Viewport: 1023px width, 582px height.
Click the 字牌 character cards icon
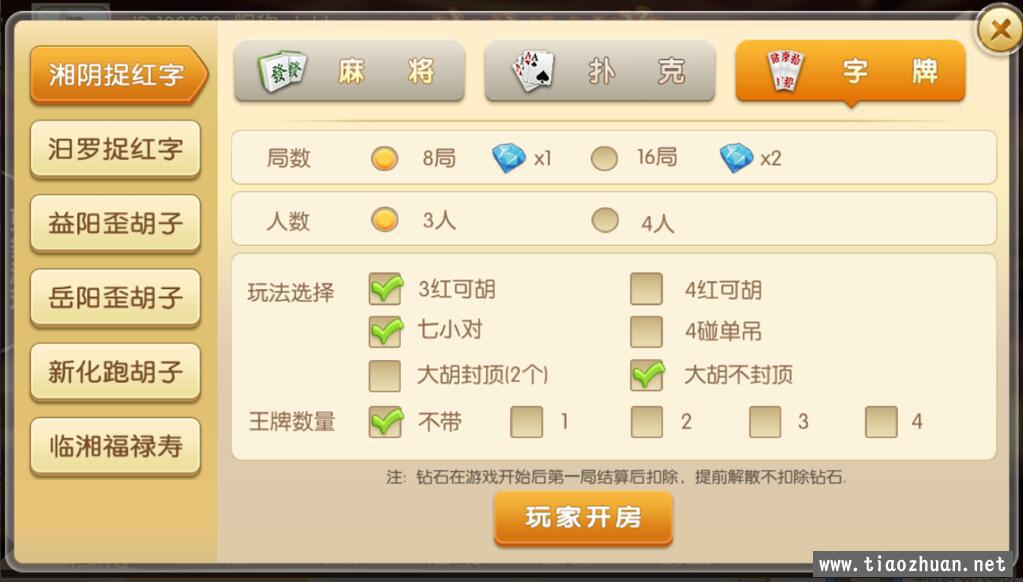click(785, 70)
